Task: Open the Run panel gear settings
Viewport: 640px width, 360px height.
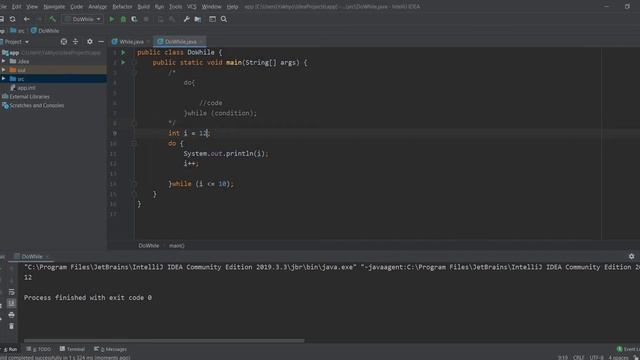Action: (x=631, y=256)
